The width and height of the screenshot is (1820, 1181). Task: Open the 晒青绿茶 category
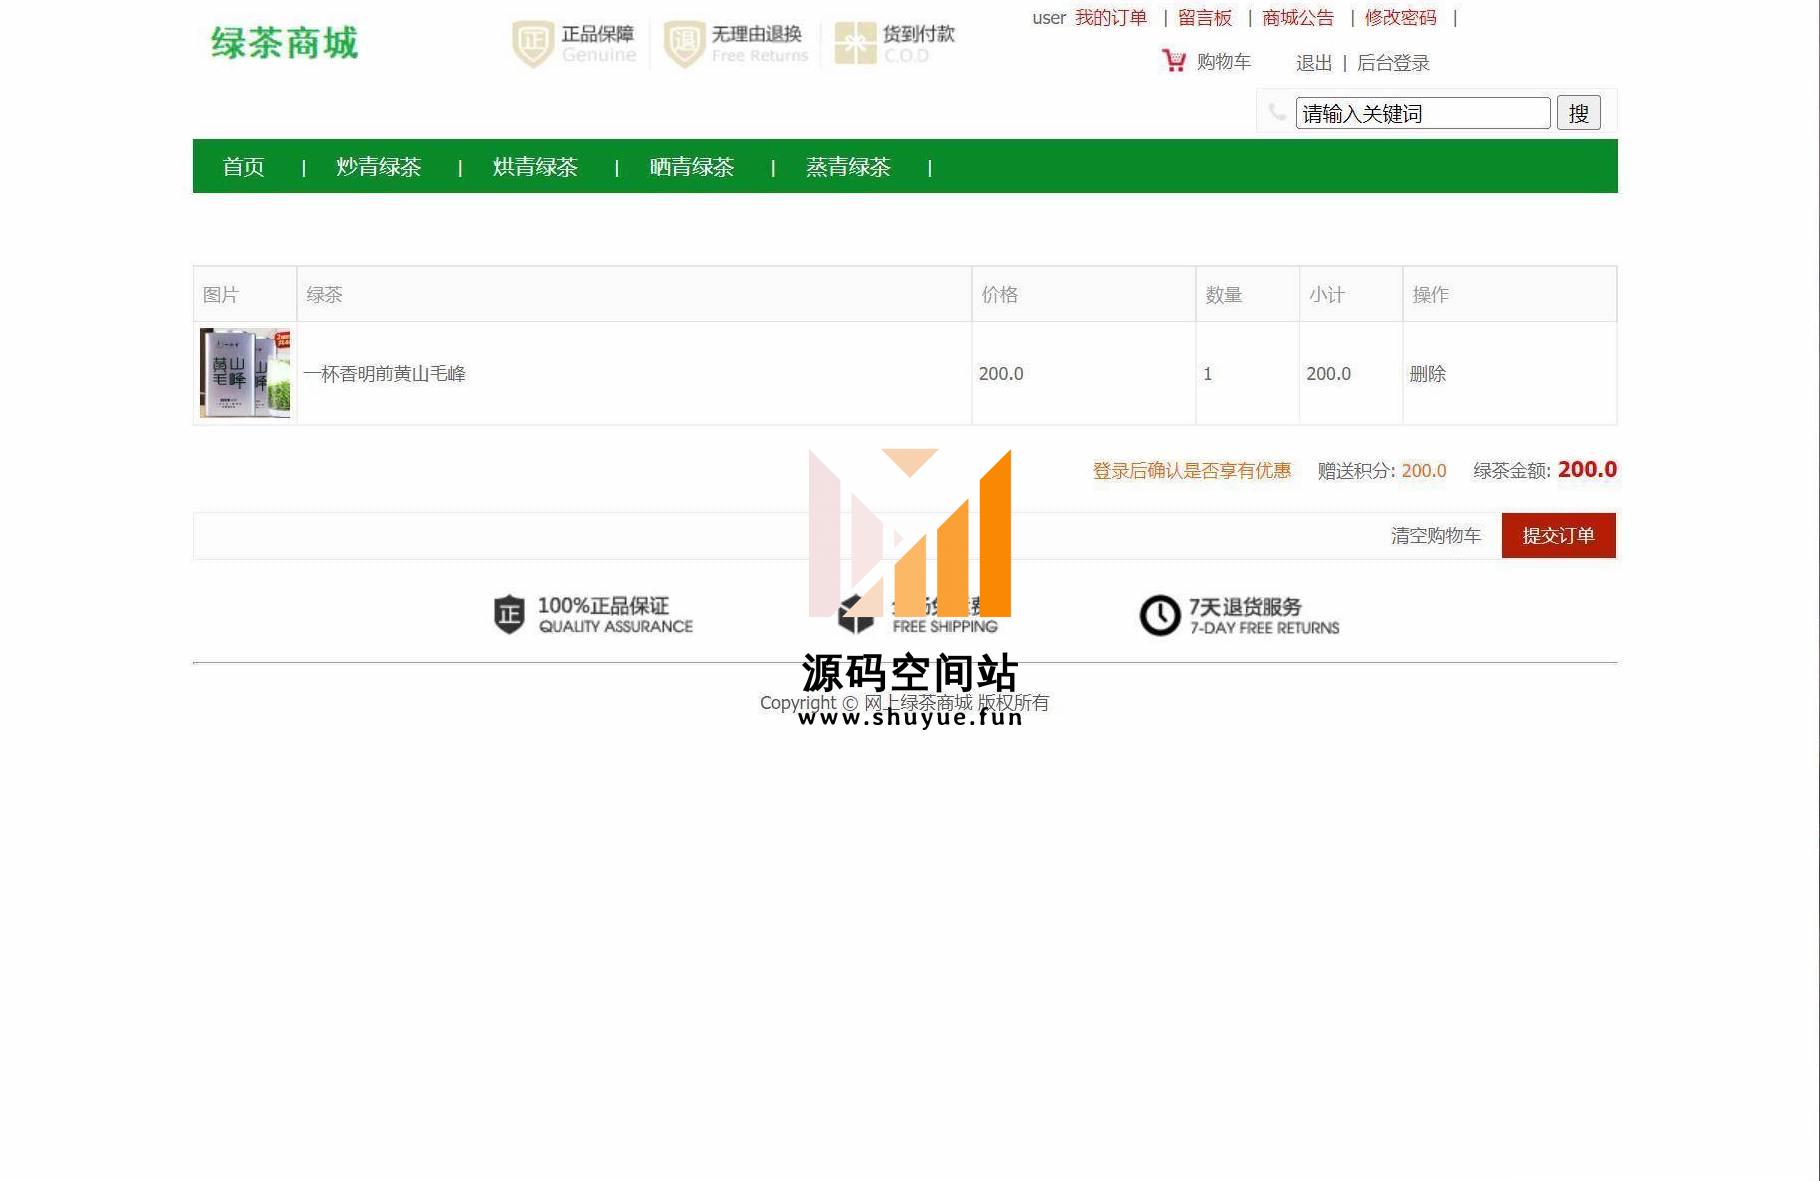[x=692, y=167]
